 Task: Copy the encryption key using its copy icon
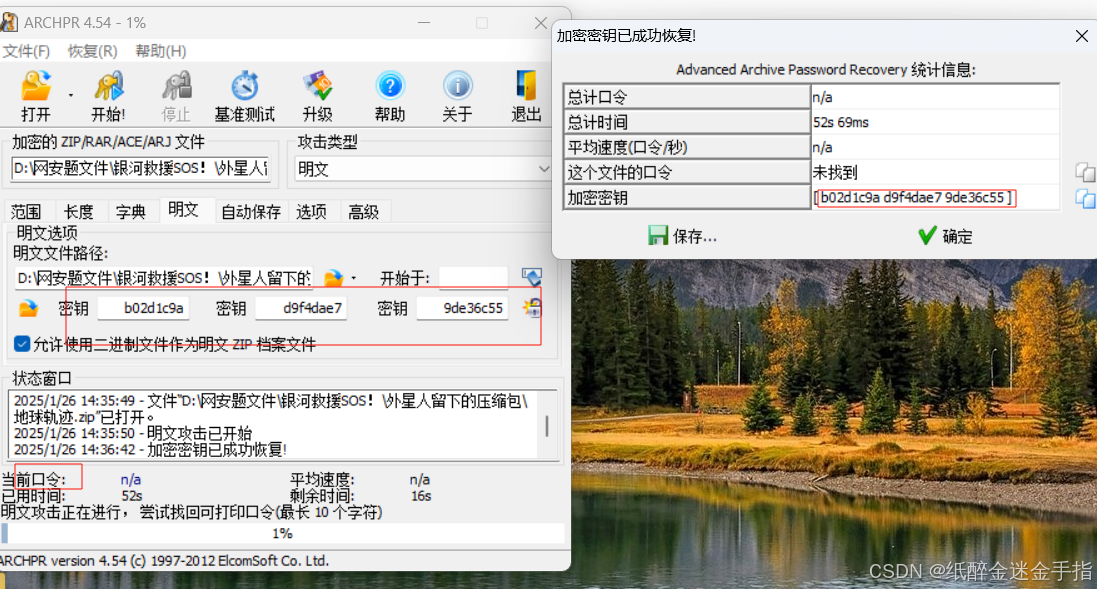tap(1085, 199)
